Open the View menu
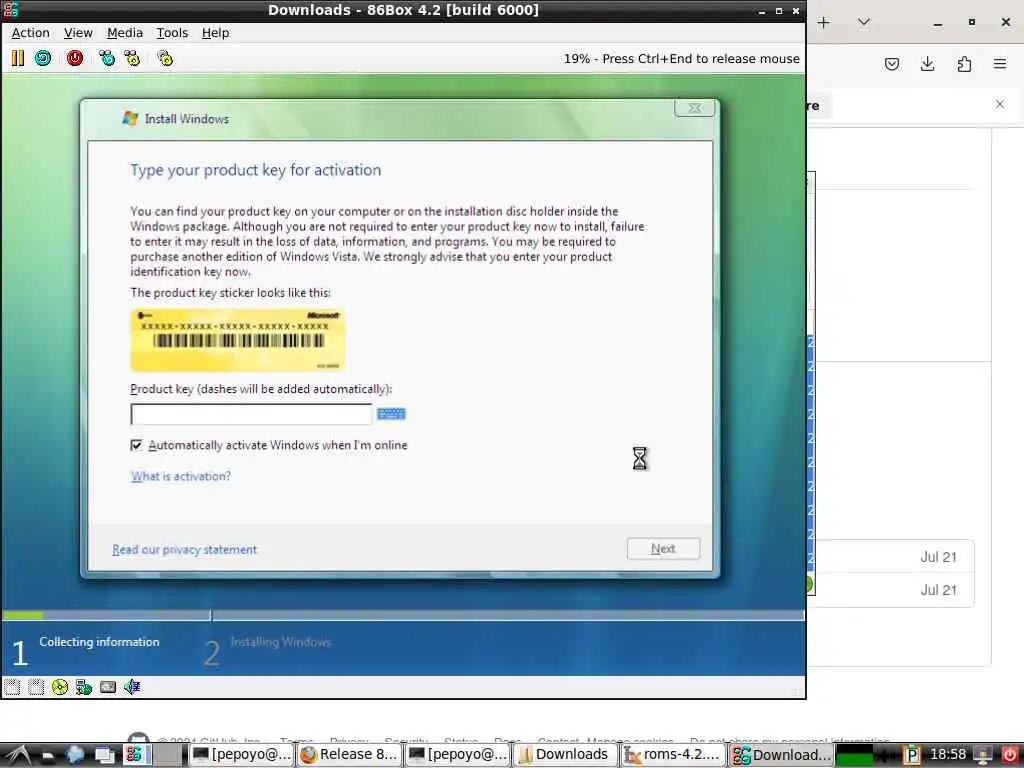This screenshot has height=768, width=1024. 78,33
